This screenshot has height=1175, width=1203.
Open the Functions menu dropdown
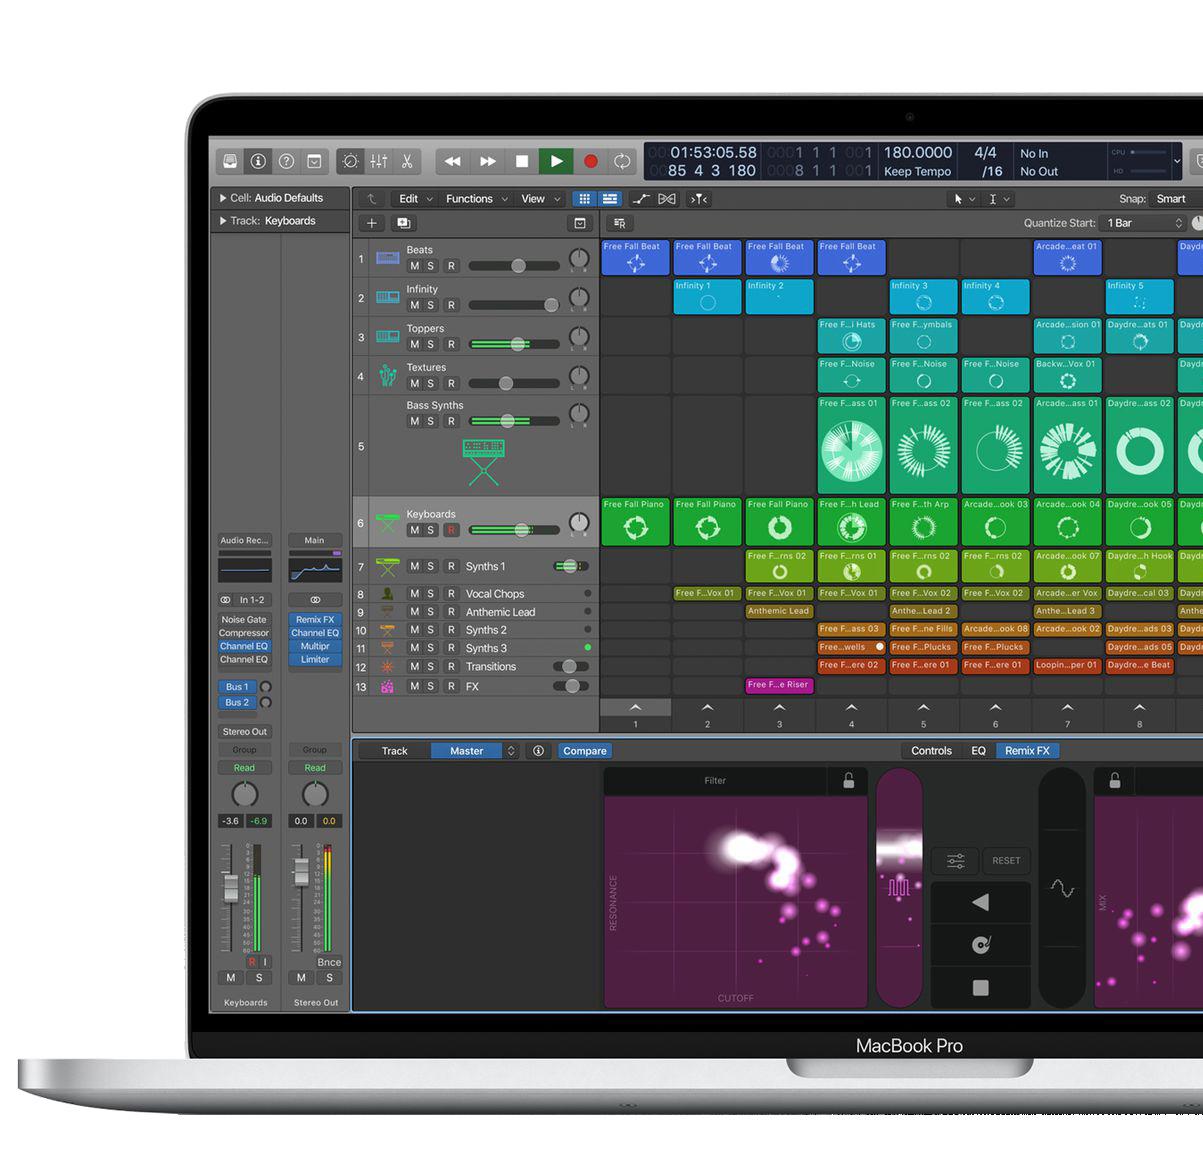tap(476, 199)
